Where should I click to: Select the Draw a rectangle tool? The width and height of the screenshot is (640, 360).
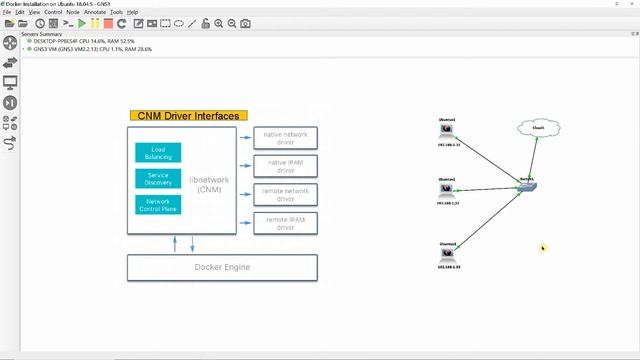(165, 24)
